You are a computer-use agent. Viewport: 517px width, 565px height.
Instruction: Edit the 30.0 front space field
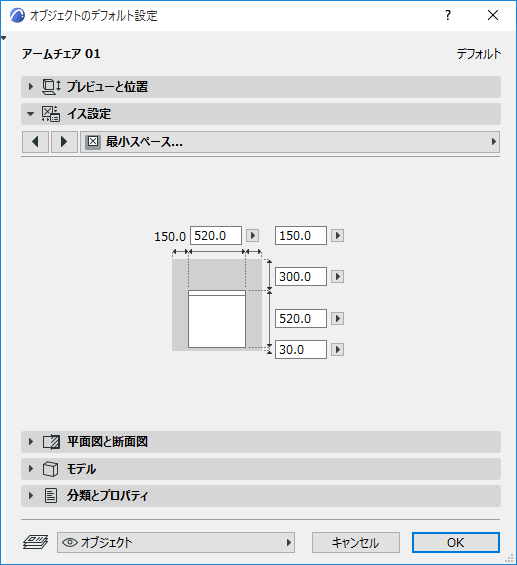(x=301, y=349)
